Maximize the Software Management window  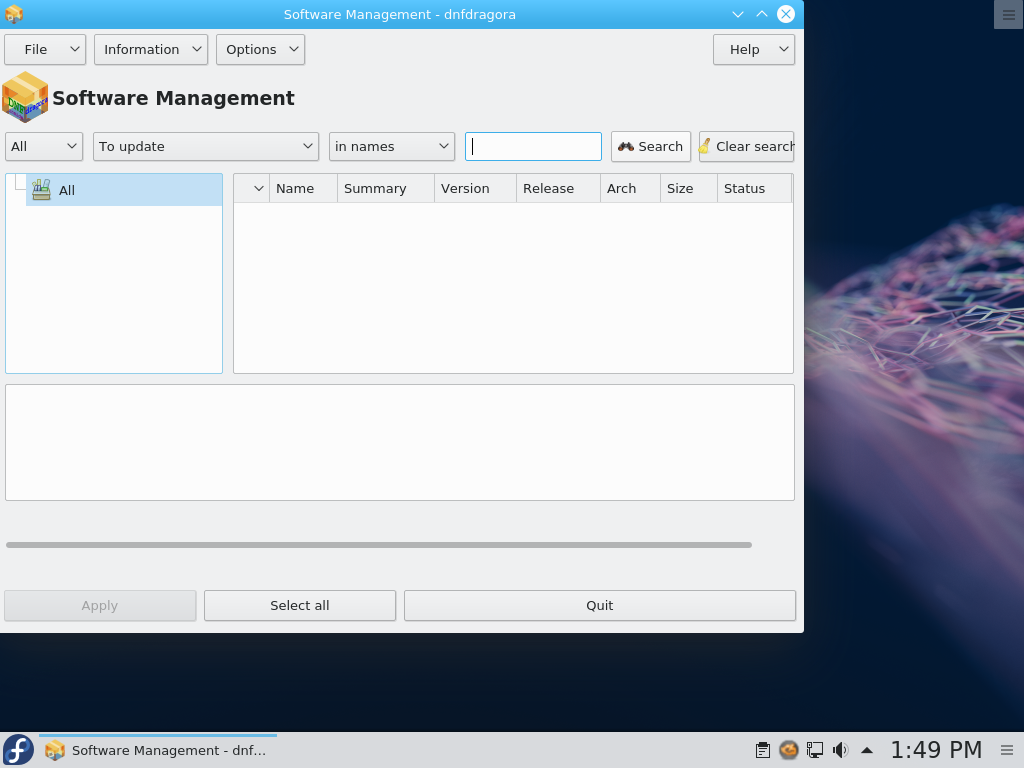[x=761, y=14]
